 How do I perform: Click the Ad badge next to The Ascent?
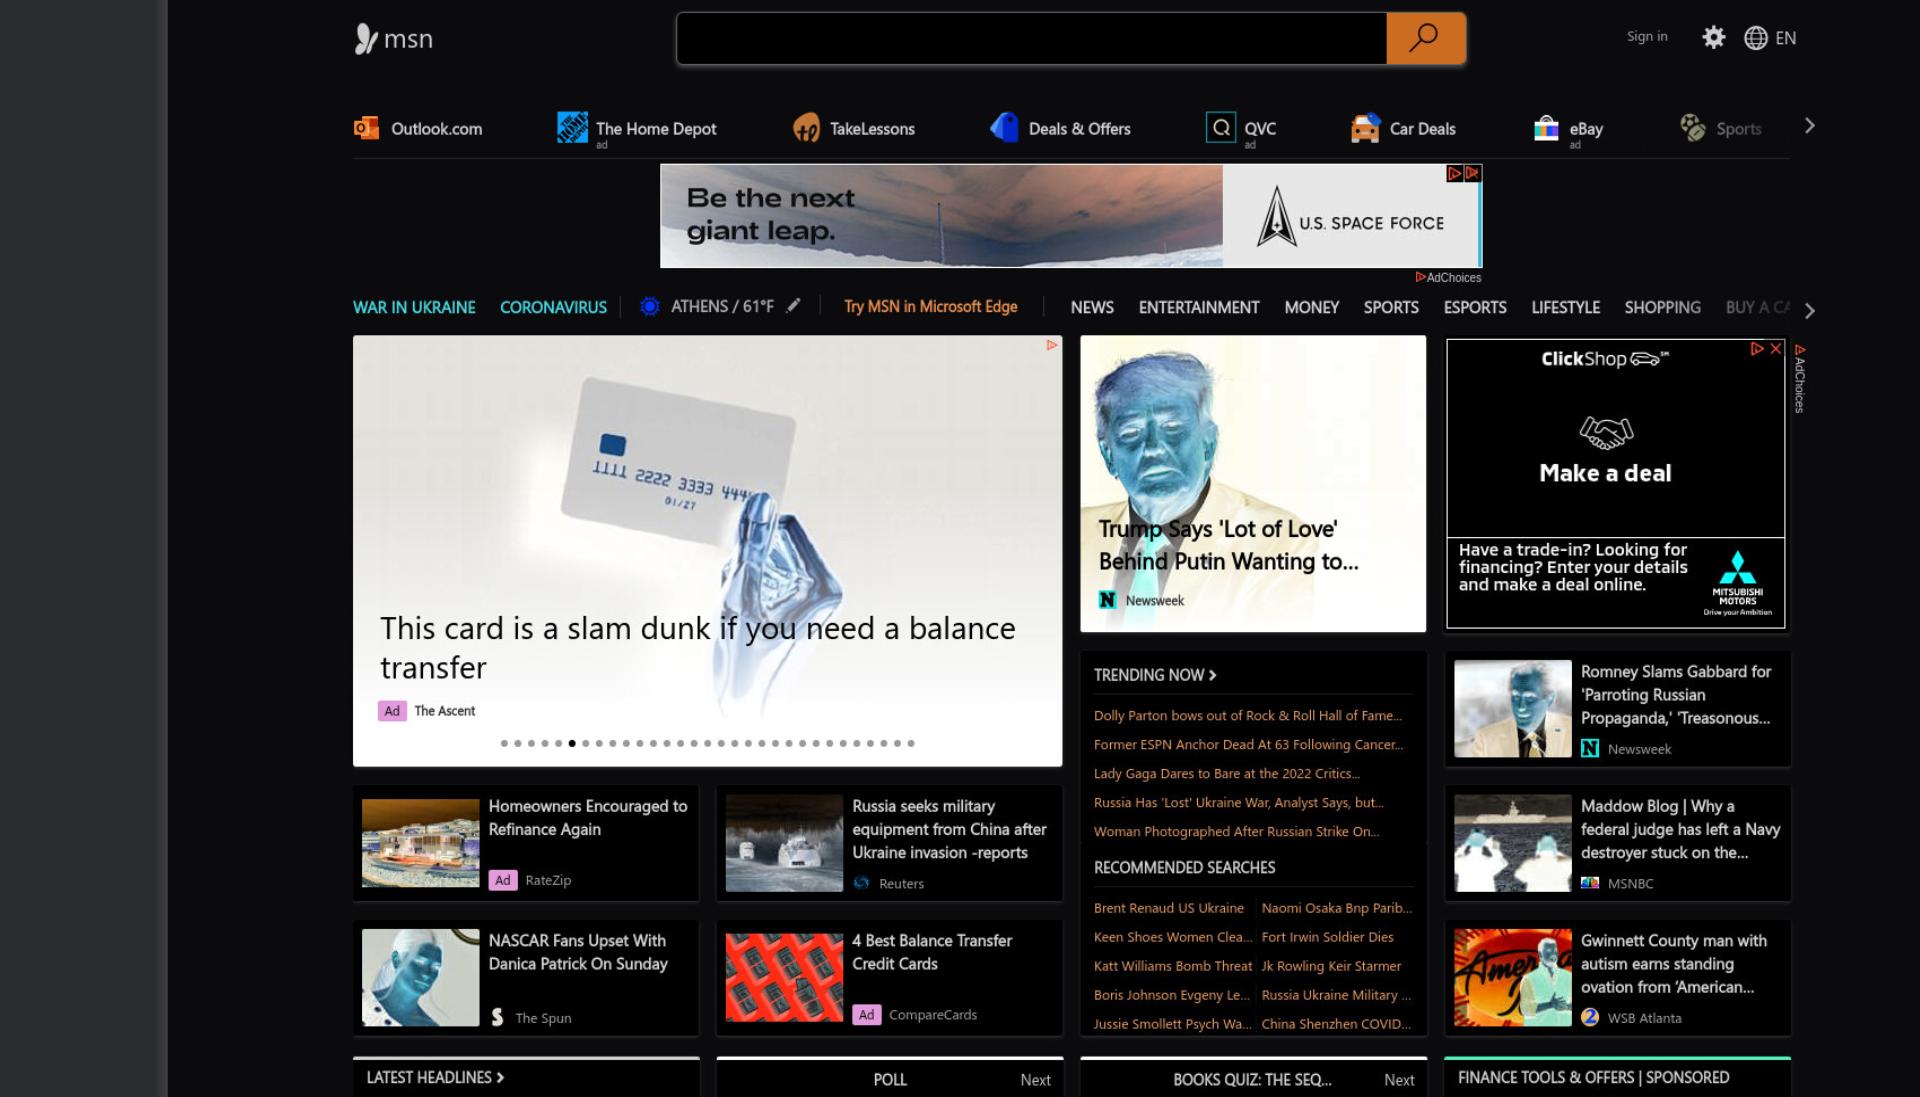(392, 711)
